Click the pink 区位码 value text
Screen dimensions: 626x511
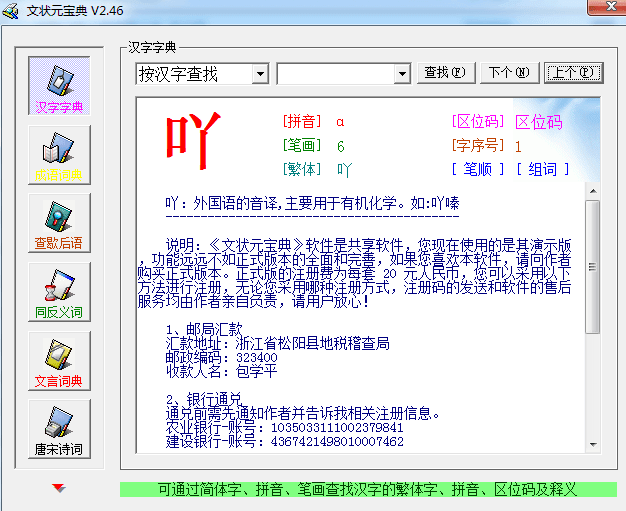click(x=539, y=122)
